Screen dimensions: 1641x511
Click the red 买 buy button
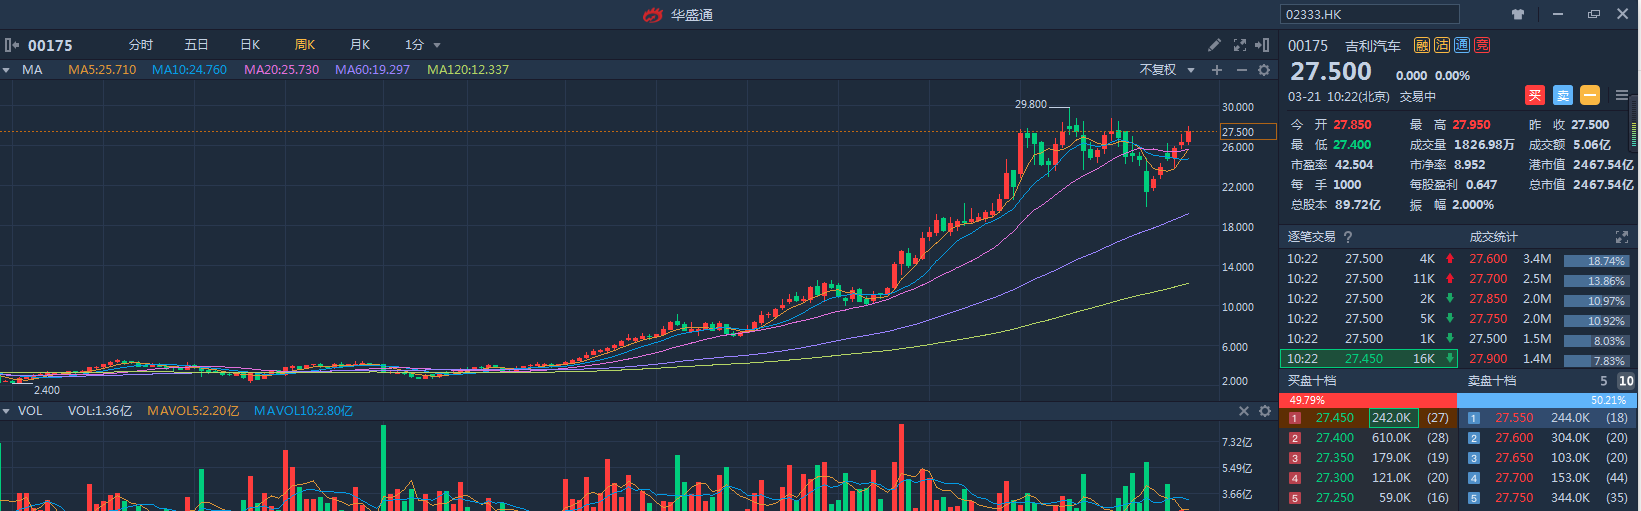1535,95
